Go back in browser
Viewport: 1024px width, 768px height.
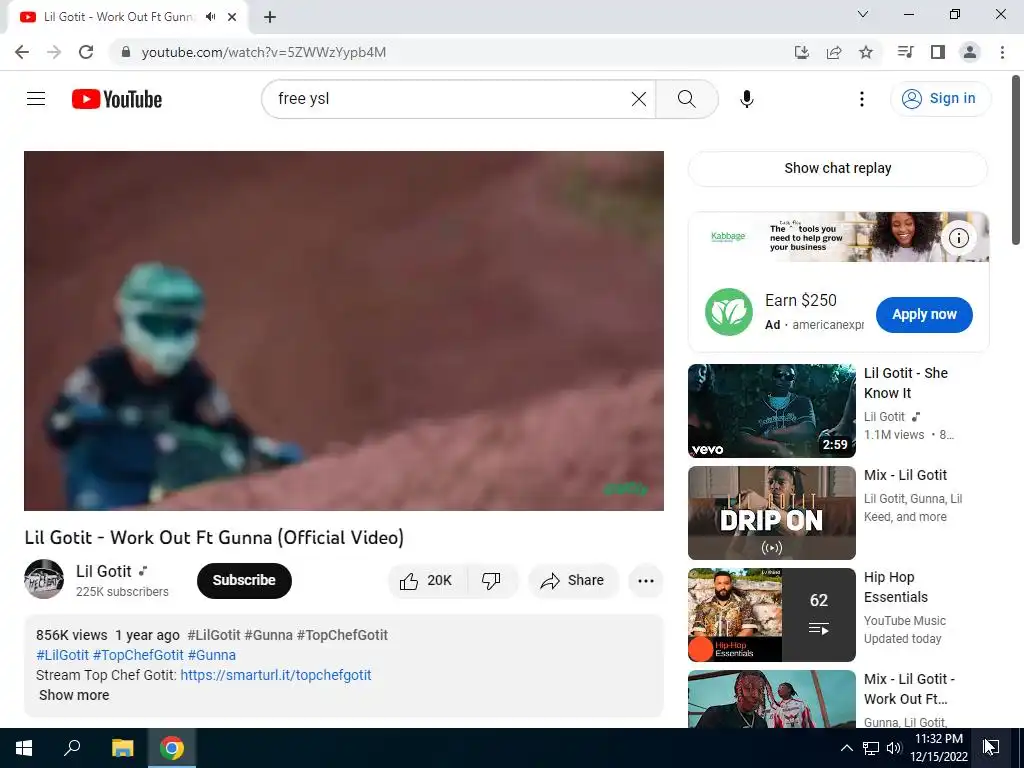point(22,52)
